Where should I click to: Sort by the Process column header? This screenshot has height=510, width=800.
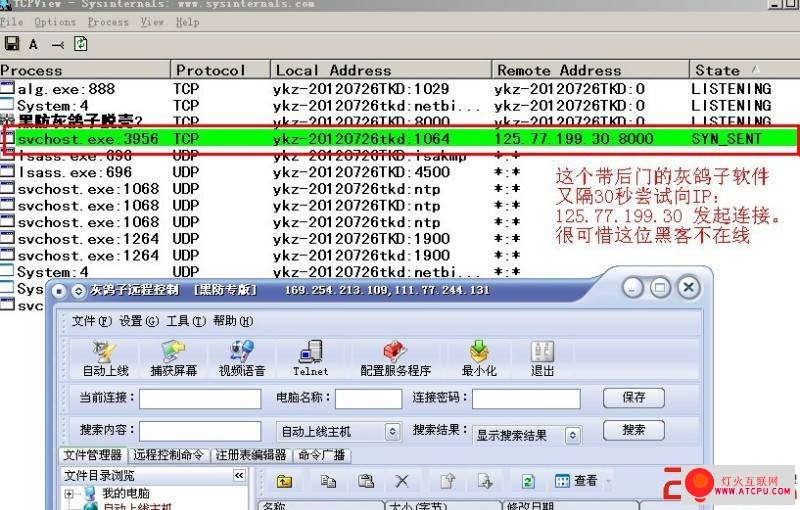85,70
